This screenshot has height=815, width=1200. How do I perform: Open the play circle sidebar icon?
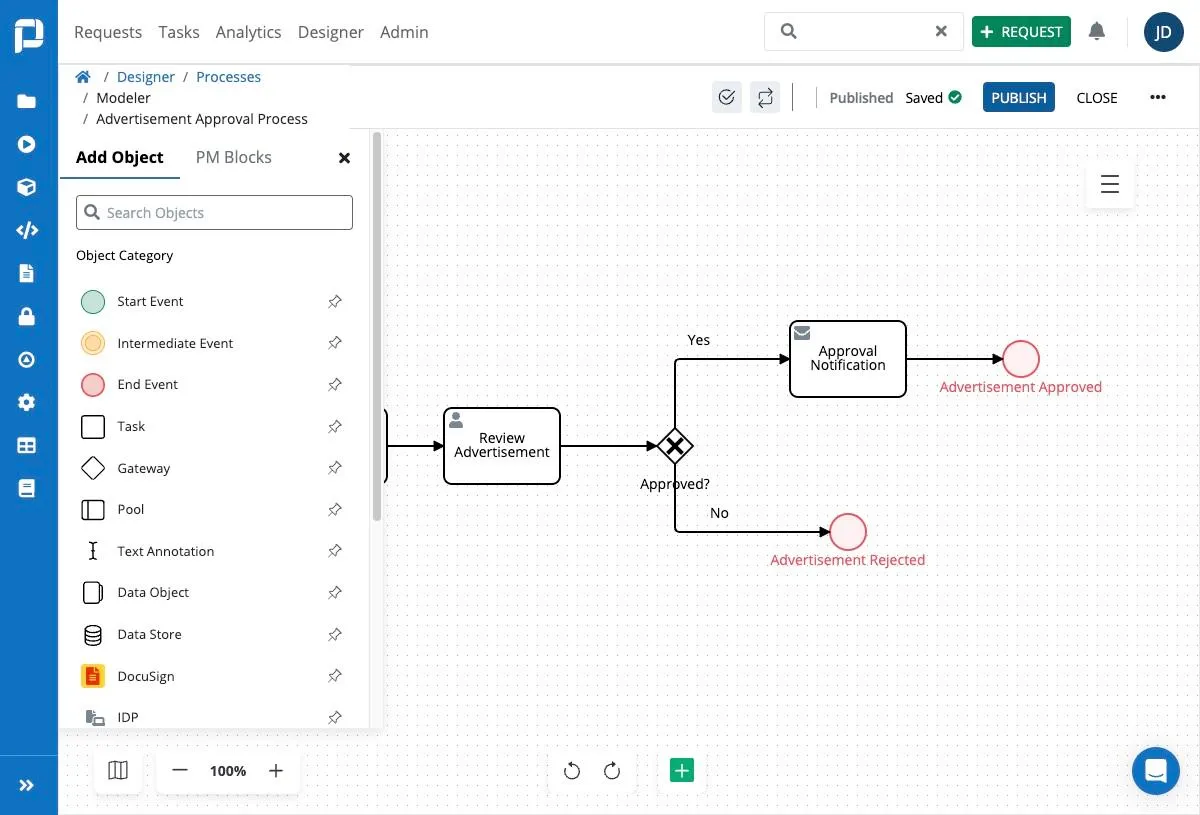(27, 144)
